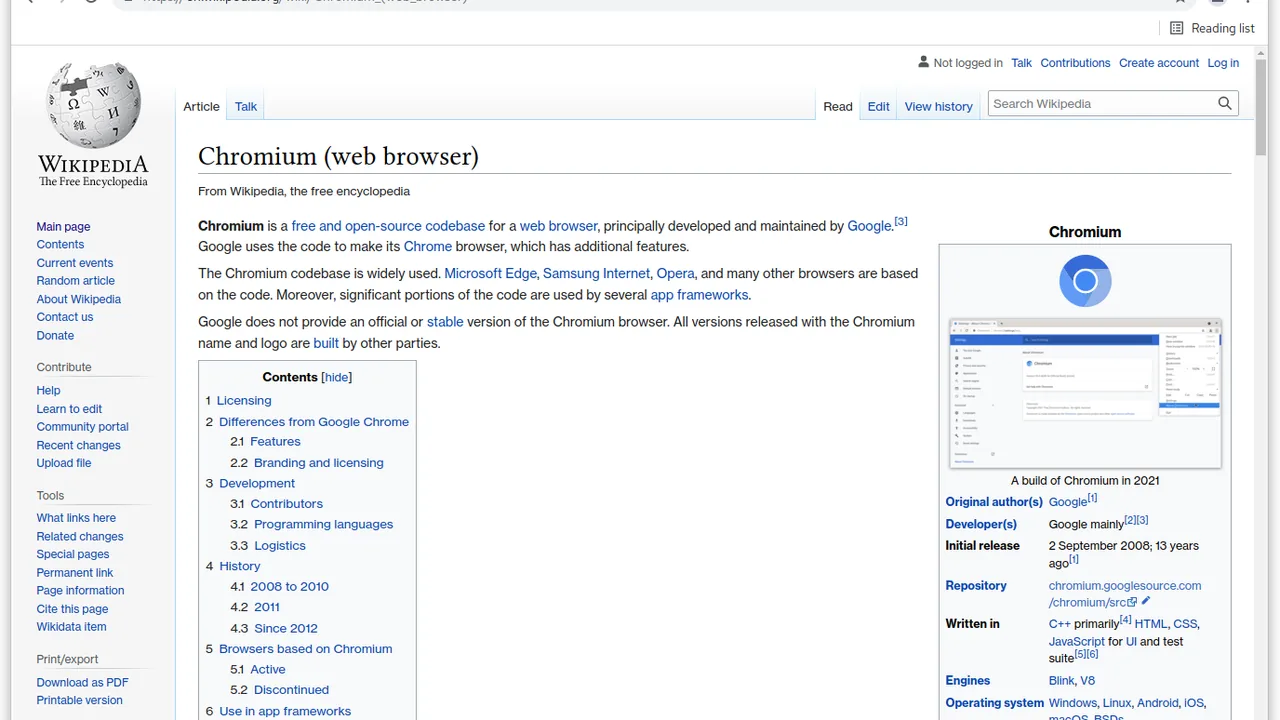Open Page information link

81,591
